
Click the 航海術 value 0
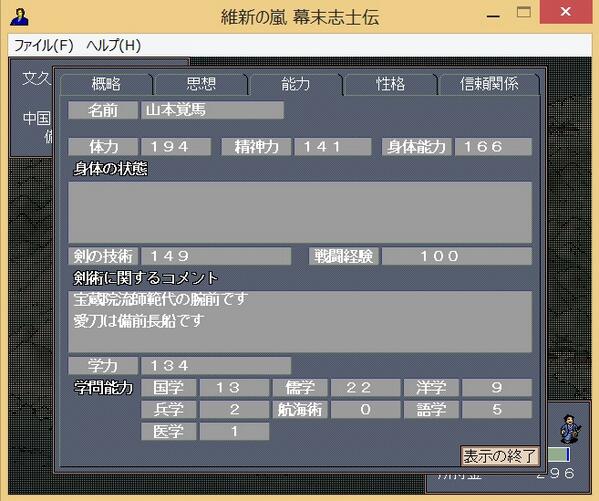(x=366, y=410)
